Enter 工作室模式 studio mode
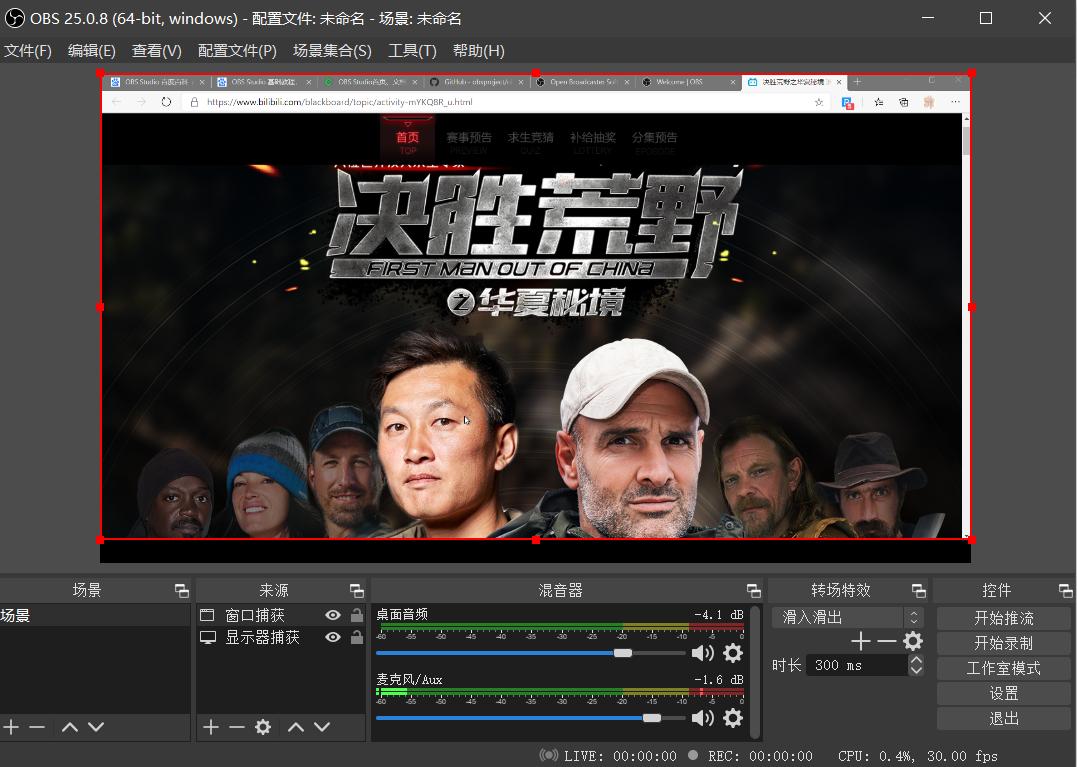Viewport: 1077px width, 767px height. coord(1003,667)
